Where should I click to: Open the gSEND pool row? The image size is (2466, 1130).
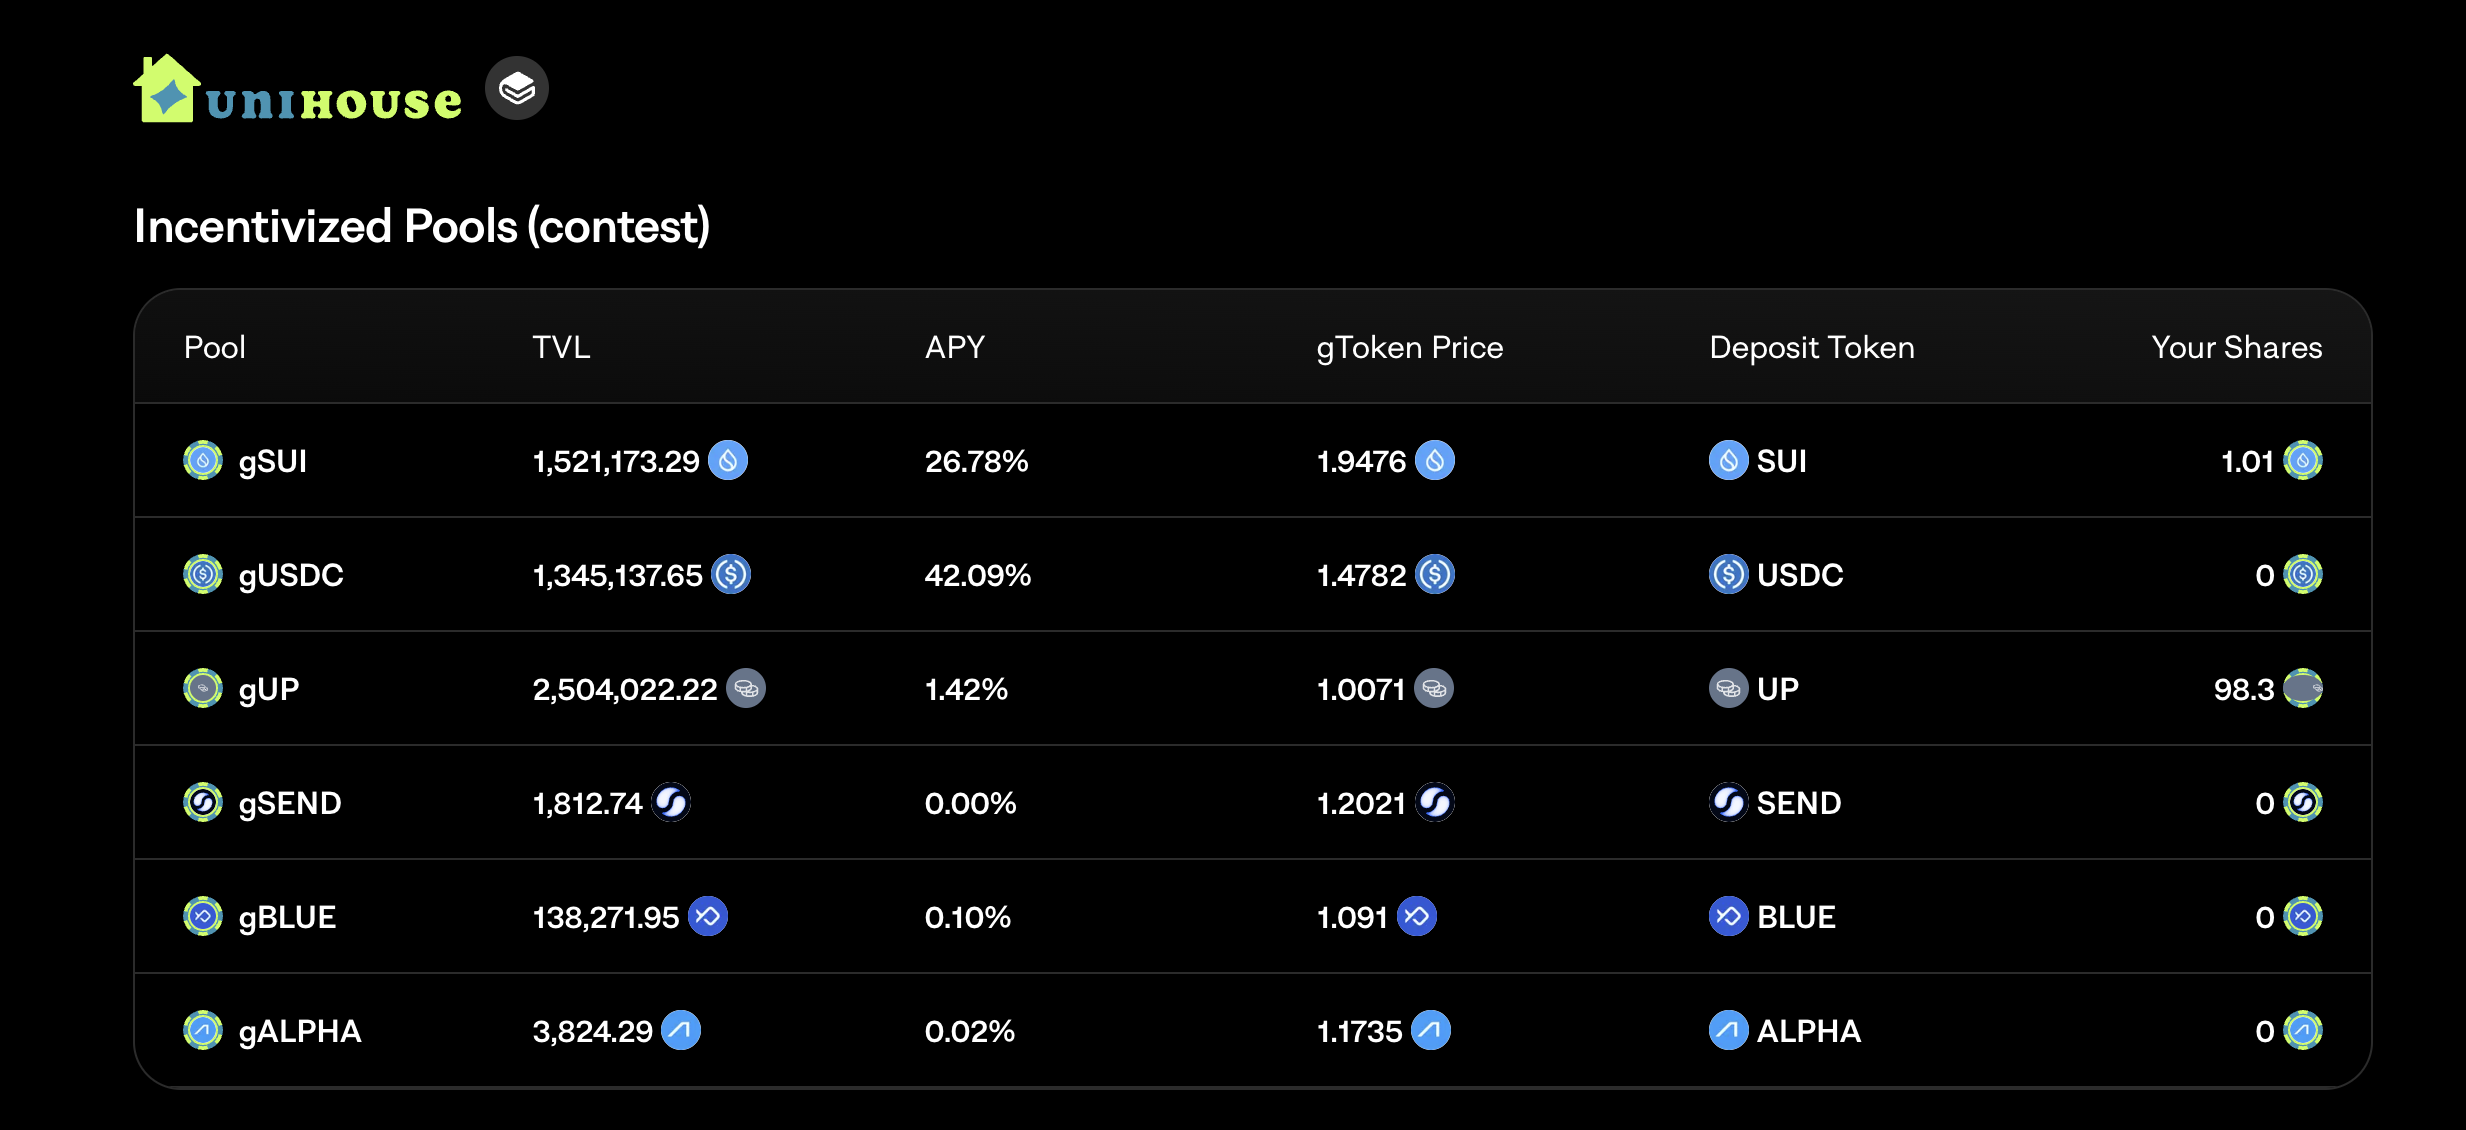click(x=289, y=803)
